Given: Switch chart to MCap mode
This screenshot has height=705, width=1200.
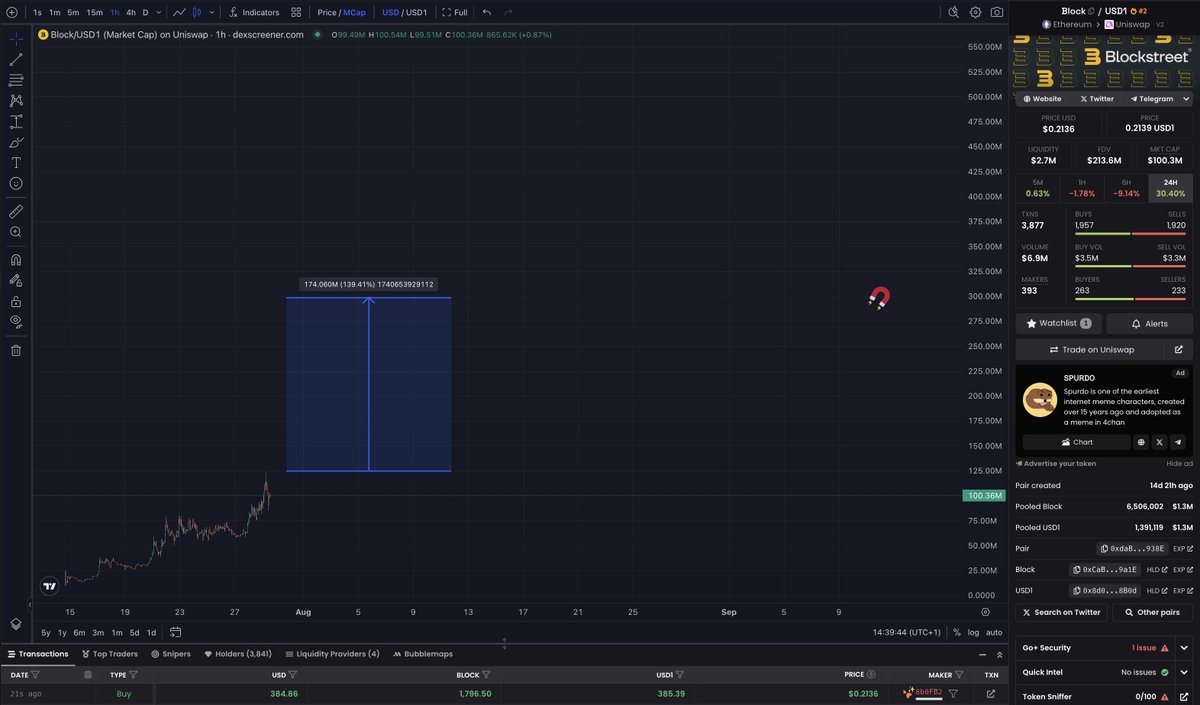Looking at the screenshot, I should pos(355,12).
